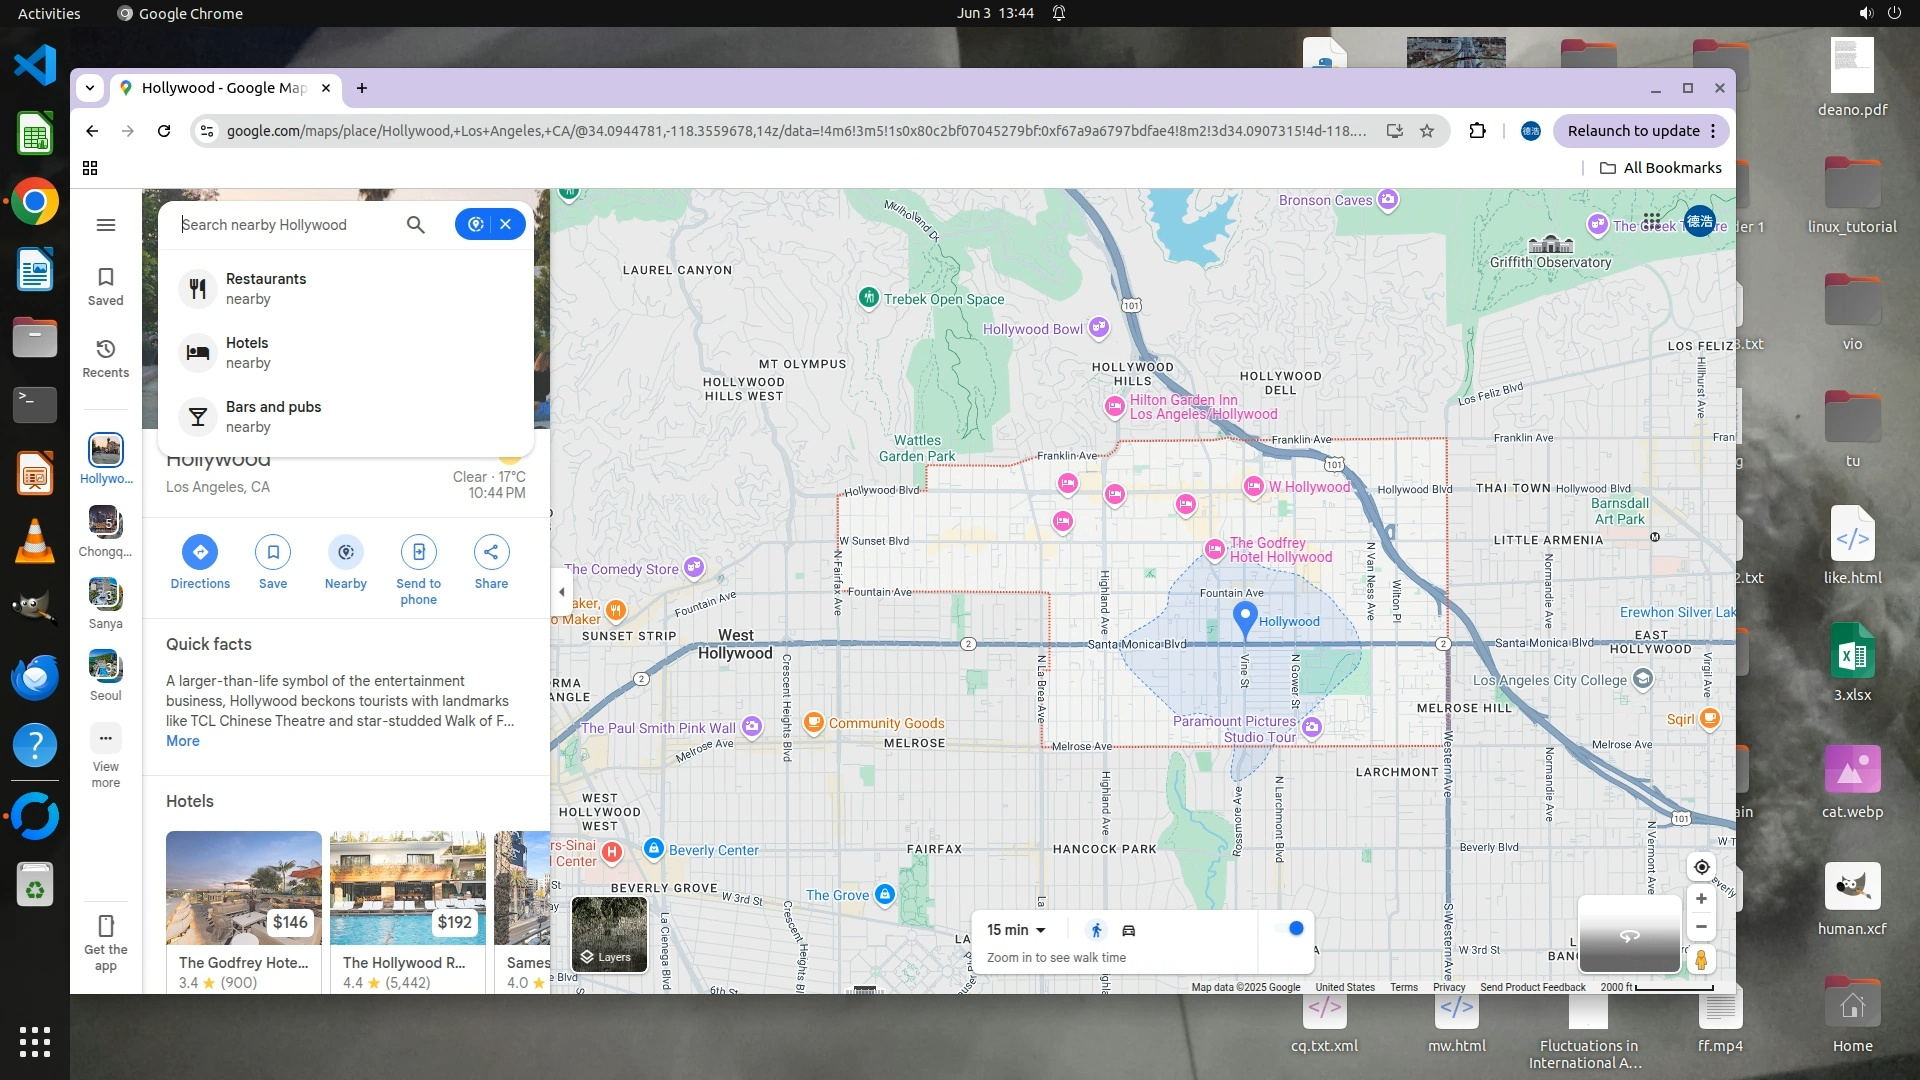
Task: Click the Directions icon button
Action: coord(200,552)
